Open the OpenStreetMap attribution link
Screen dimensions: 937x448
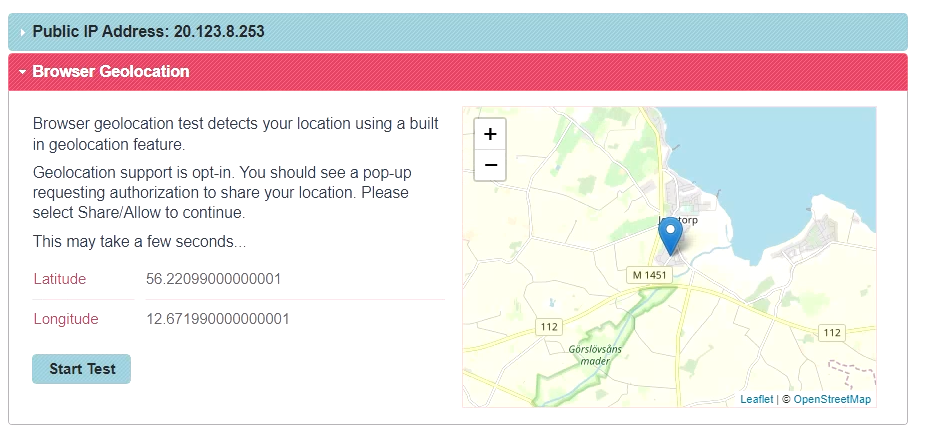coord(832,399)
